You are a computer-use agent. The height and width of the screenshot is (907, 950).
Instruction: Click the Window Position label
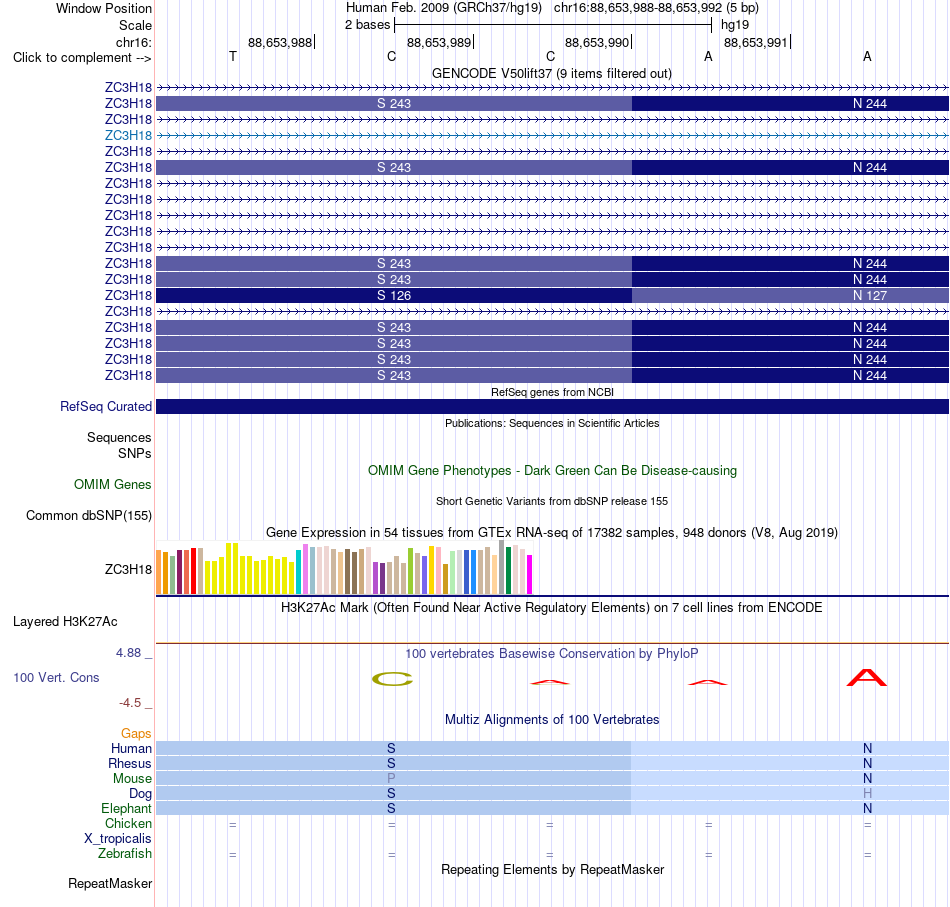tap(104, 8)
